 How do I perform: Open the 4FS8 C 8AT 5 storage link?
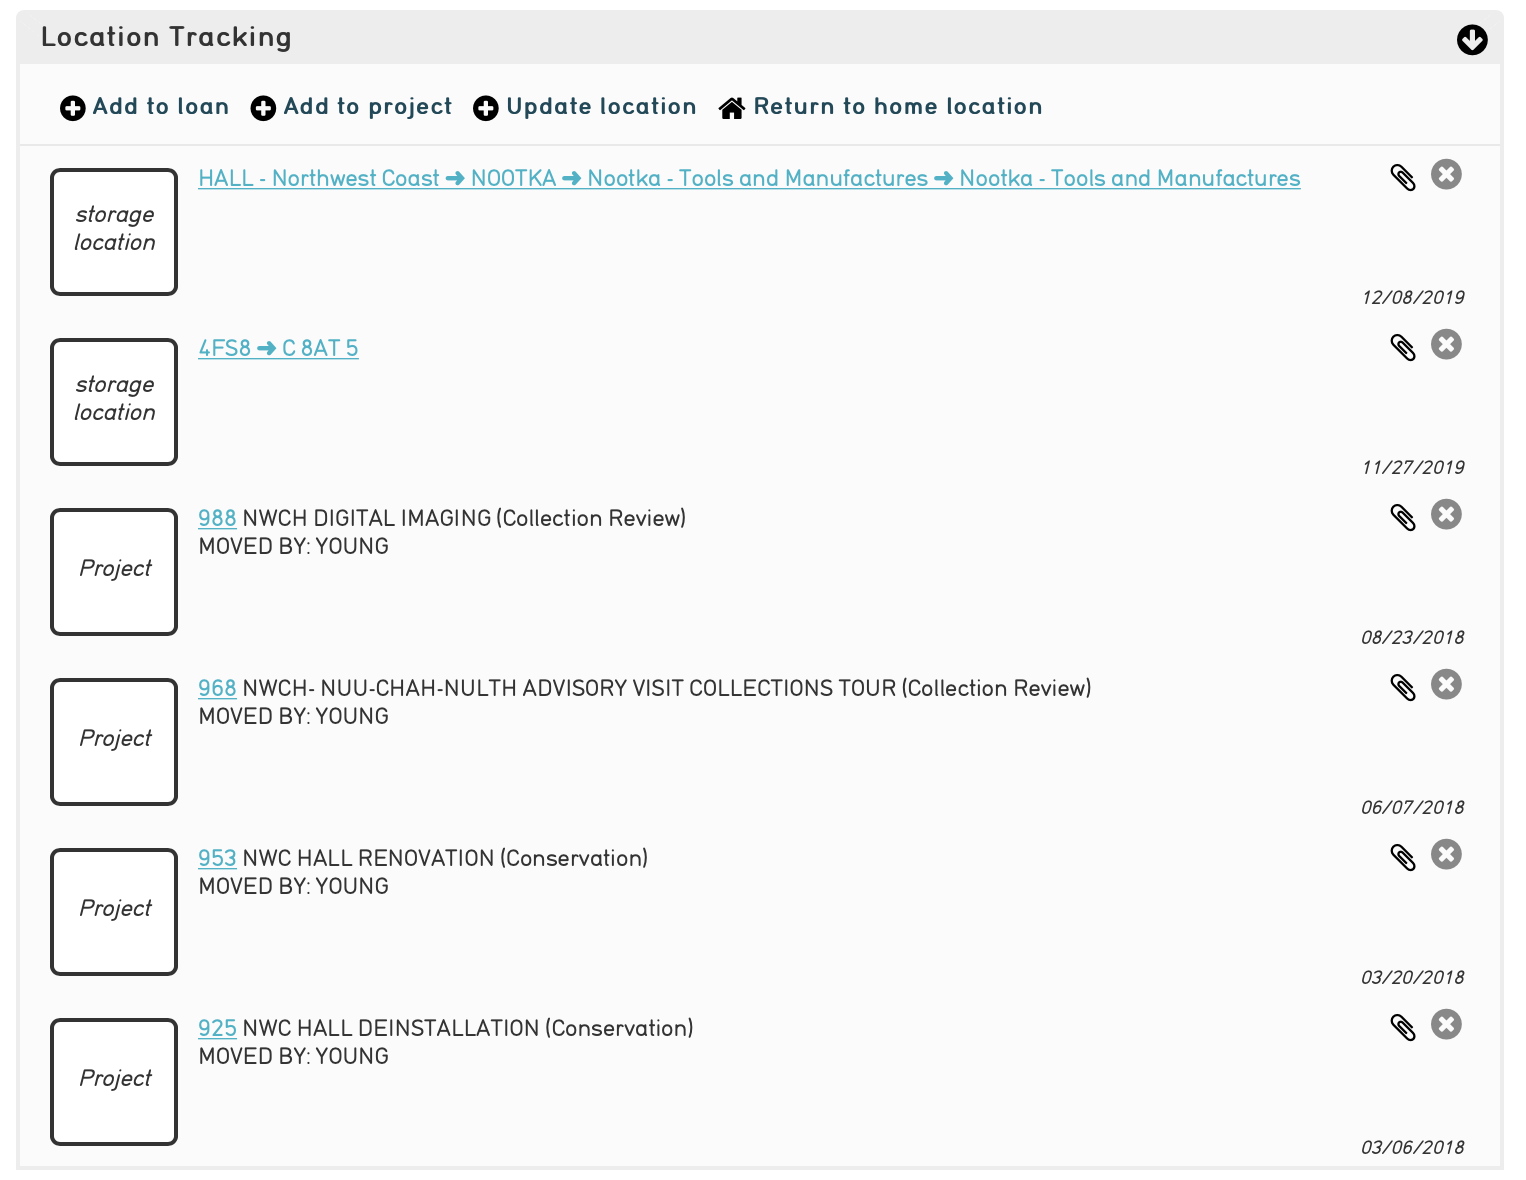278,349
